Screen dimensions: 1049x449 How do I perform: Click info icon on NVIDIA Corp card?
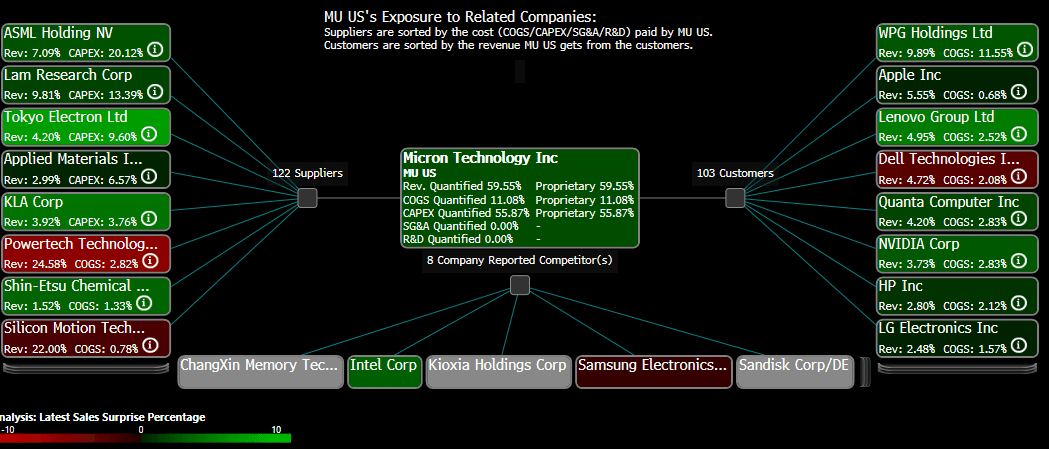pos(1019,262)
